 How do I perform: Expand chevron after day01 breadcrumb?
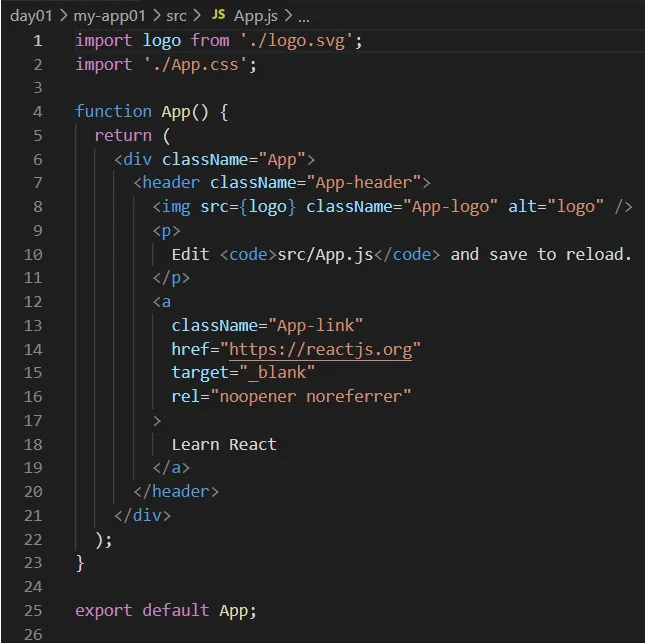point(63,16)
